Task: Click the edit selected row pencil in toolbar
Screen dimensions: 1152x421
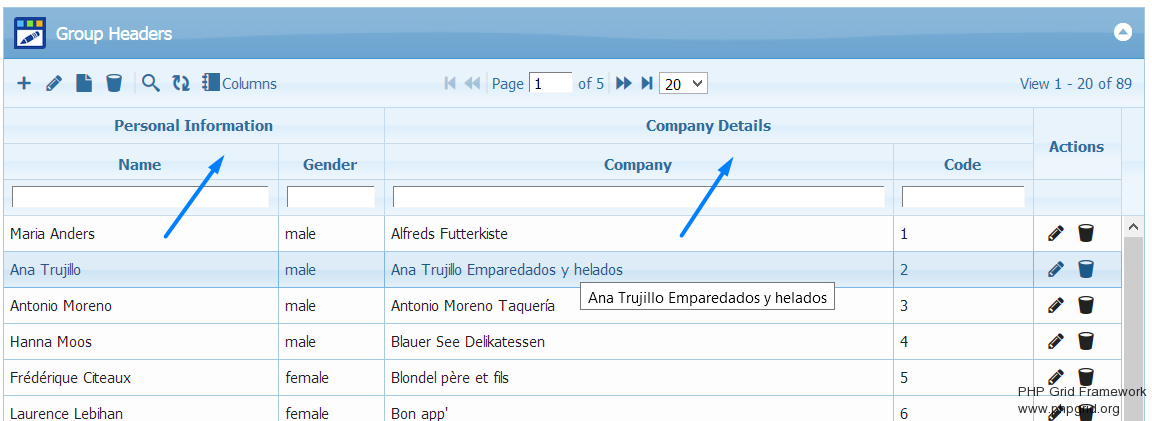Action: (x=54, y=84)
